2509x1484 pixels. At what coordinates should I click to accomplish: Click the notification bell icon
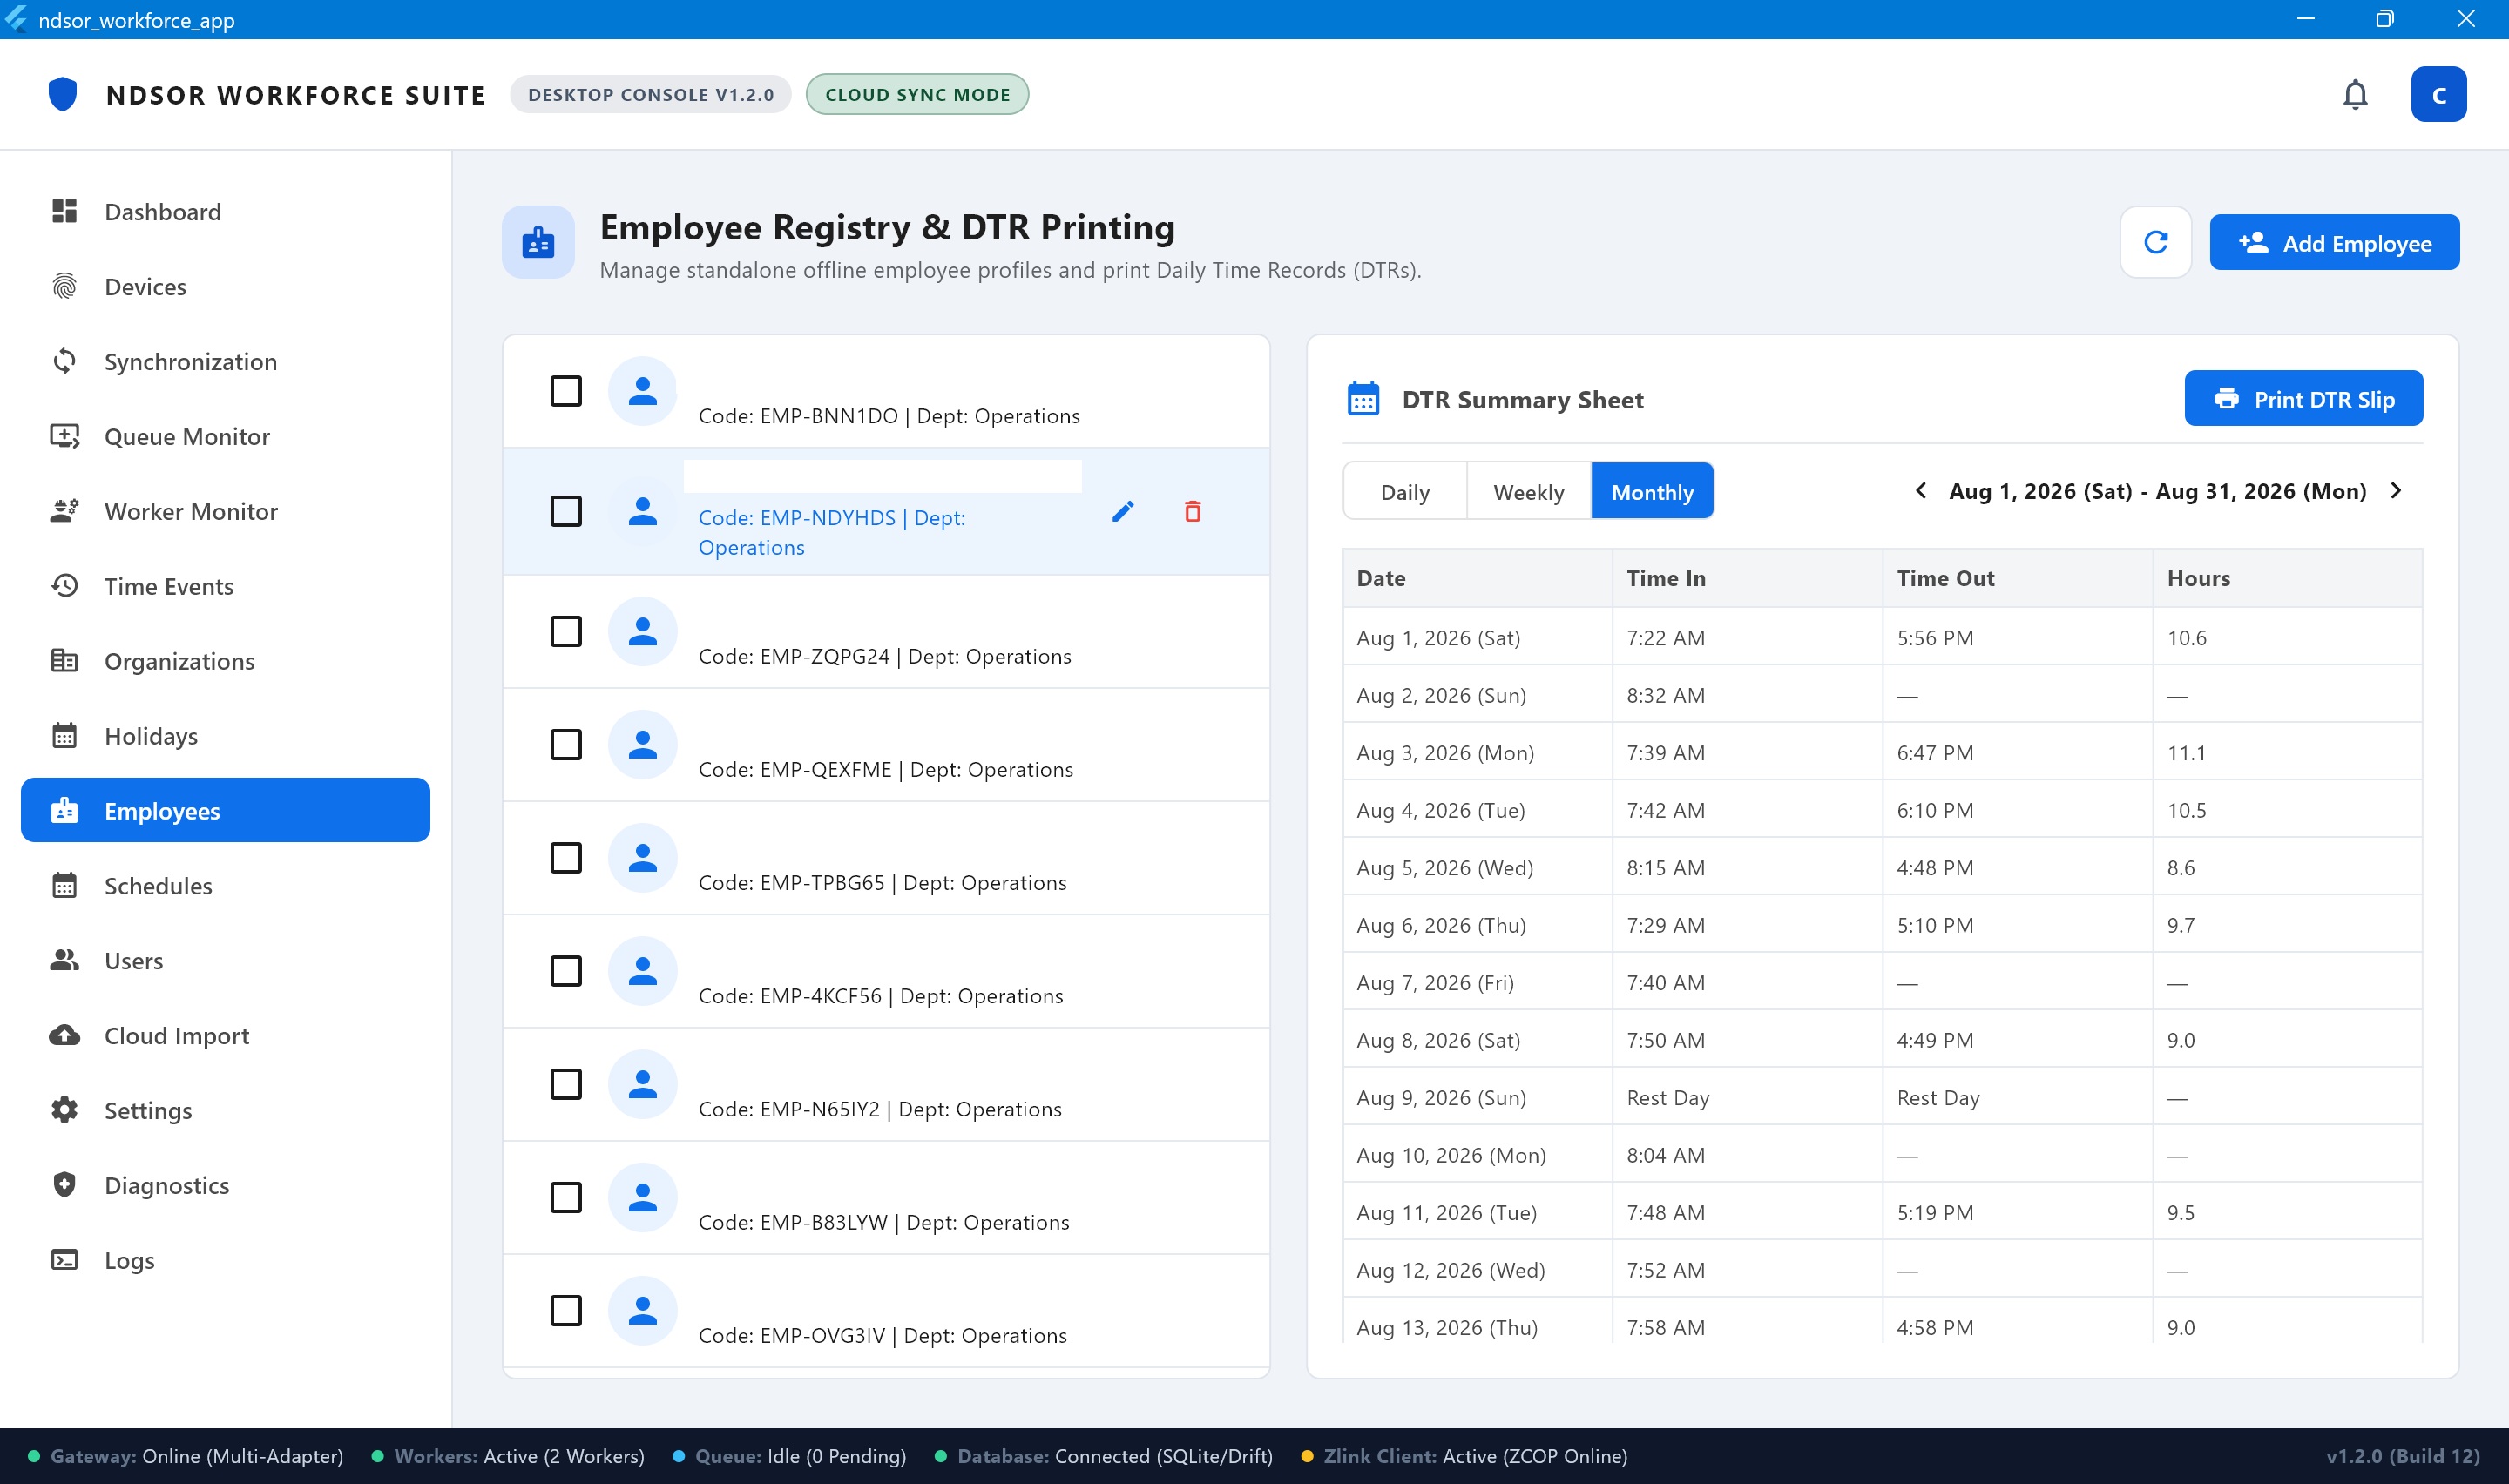[x=2355, y=95]
